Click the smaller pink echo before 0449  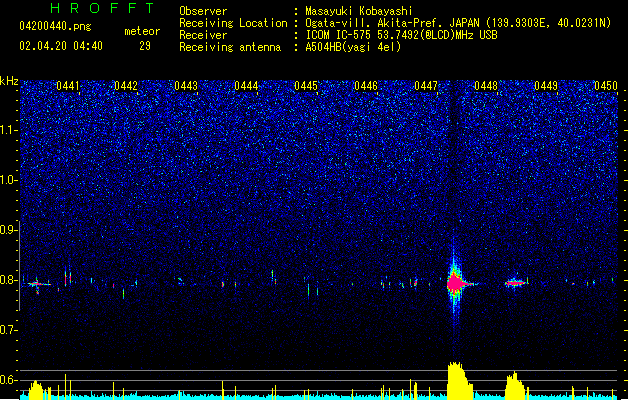(515, 283)
